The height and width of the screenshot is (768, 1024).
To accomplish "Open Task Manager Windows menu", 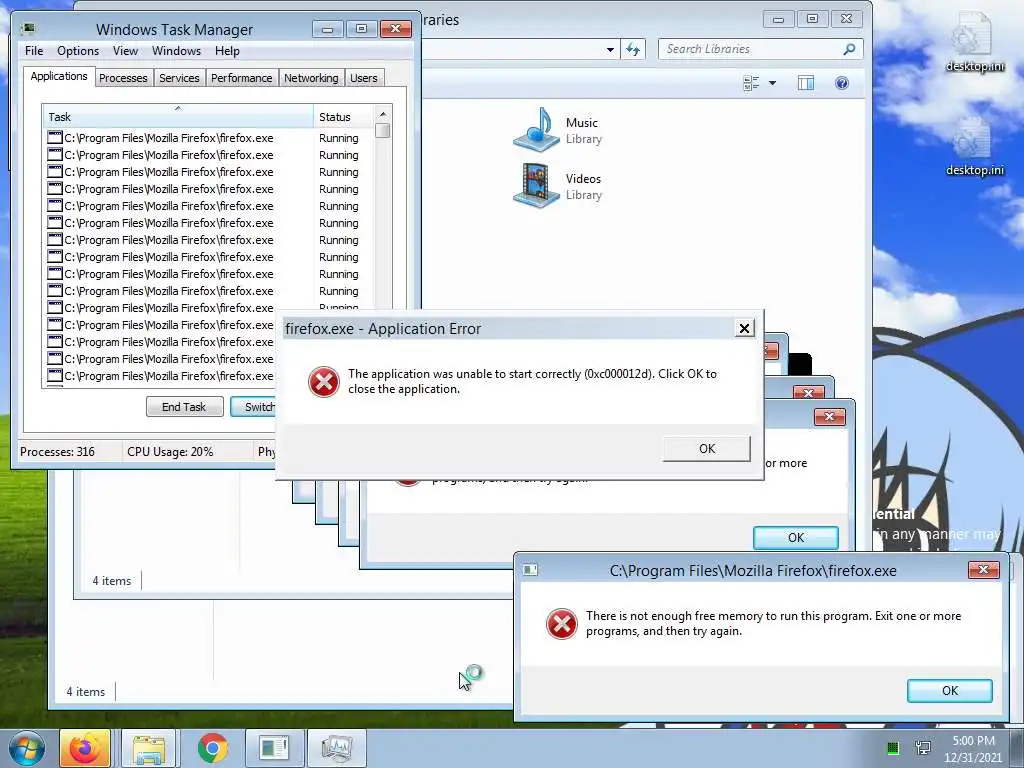I will pyautogui.click(x=176, y=51).
